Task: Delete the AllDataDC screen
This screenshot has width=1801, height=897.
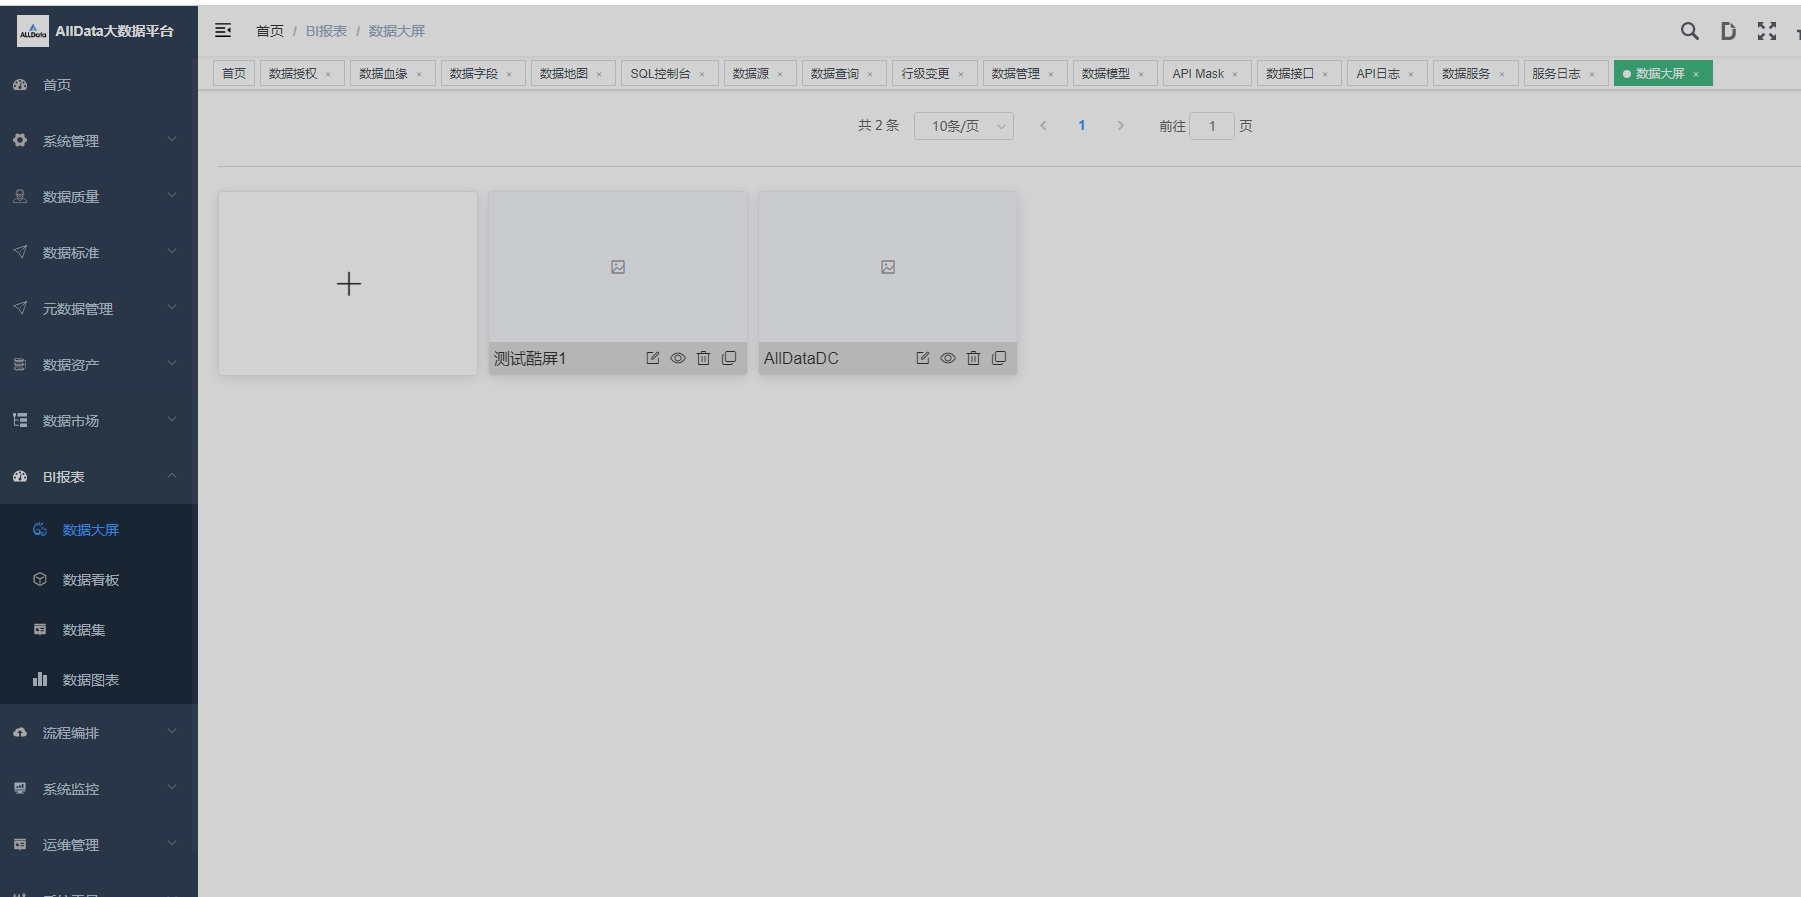Action: [973, 358]
